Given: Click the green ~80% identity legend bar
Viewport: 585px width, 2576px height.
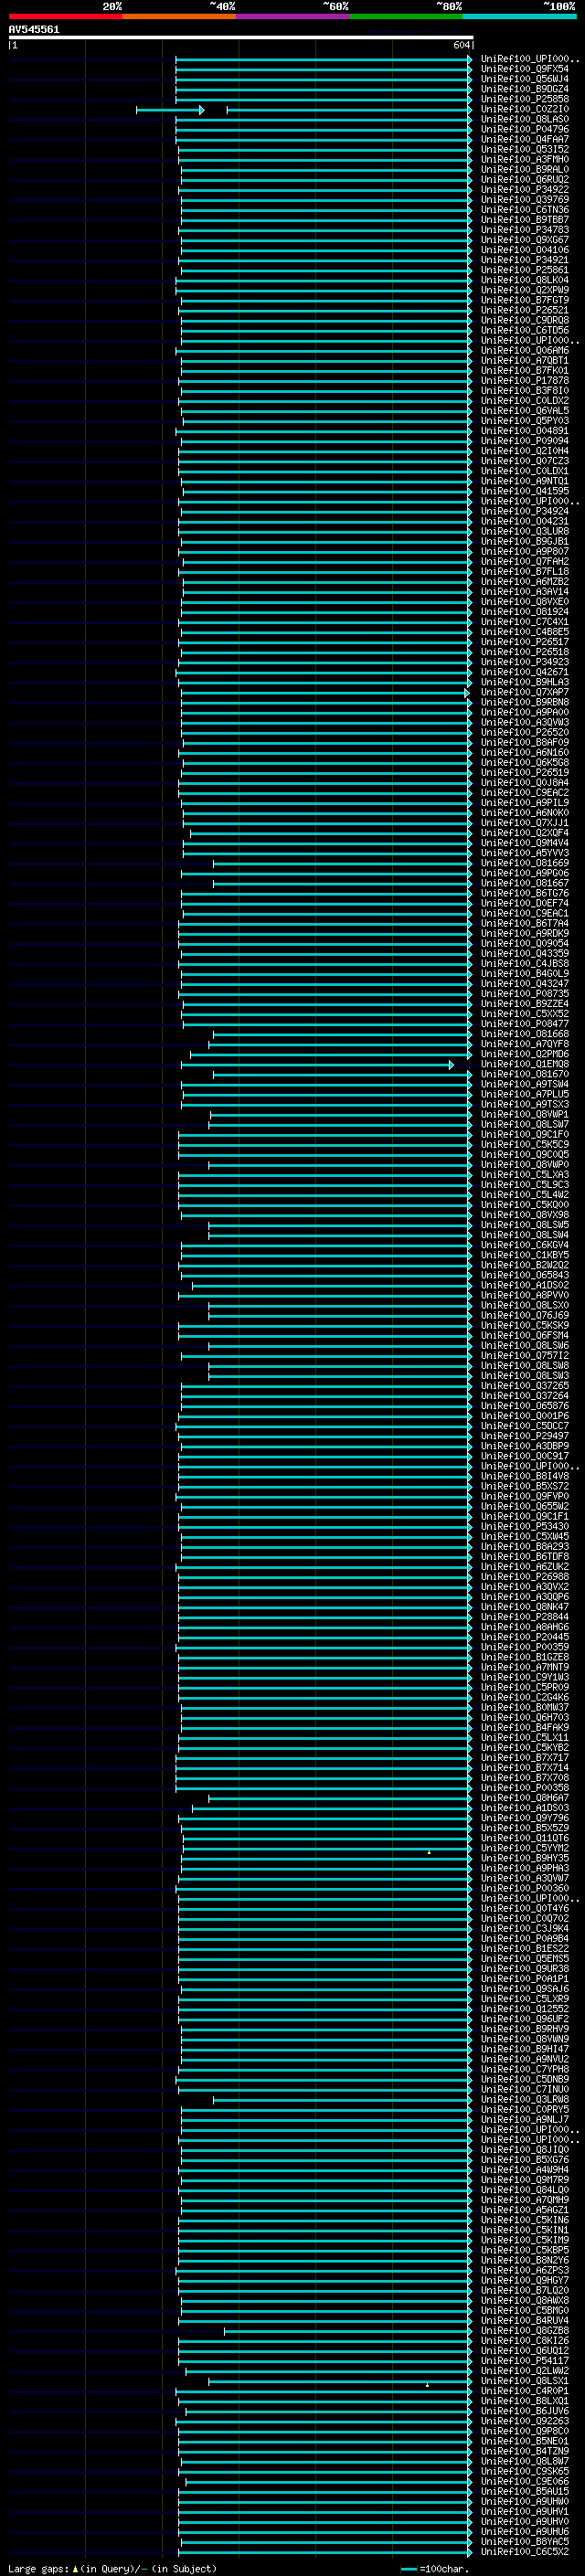Looking at the screenshot, I should coord(406,16).
